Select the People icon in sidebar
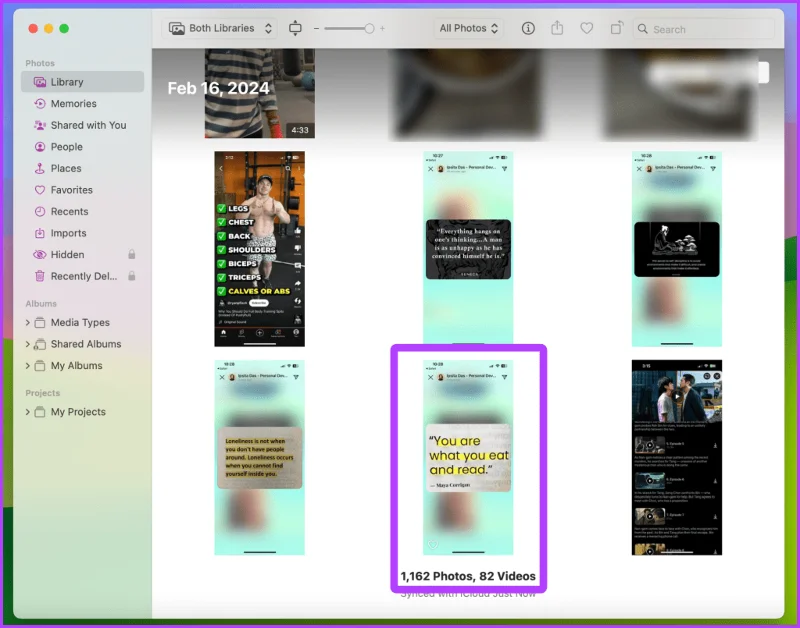 (x=40, y=147)
